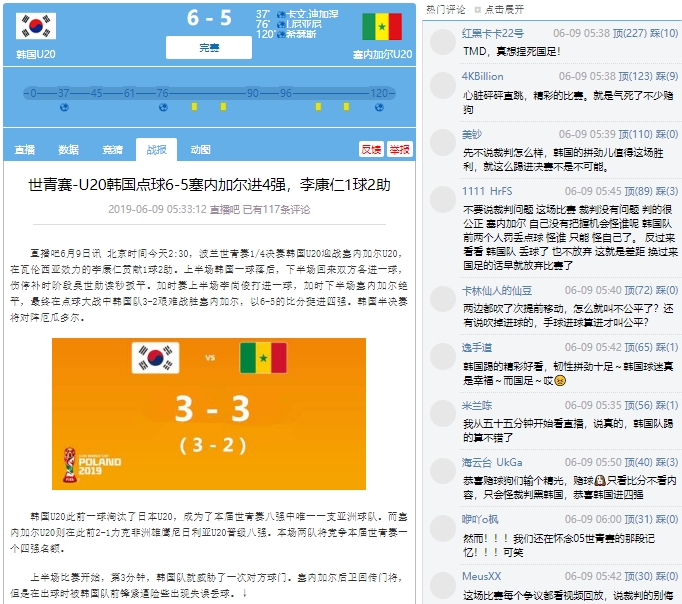Screen dimensions: 682x604
Task: Upvote MeusXX's comment via 顶(30)
Action: 639,577
